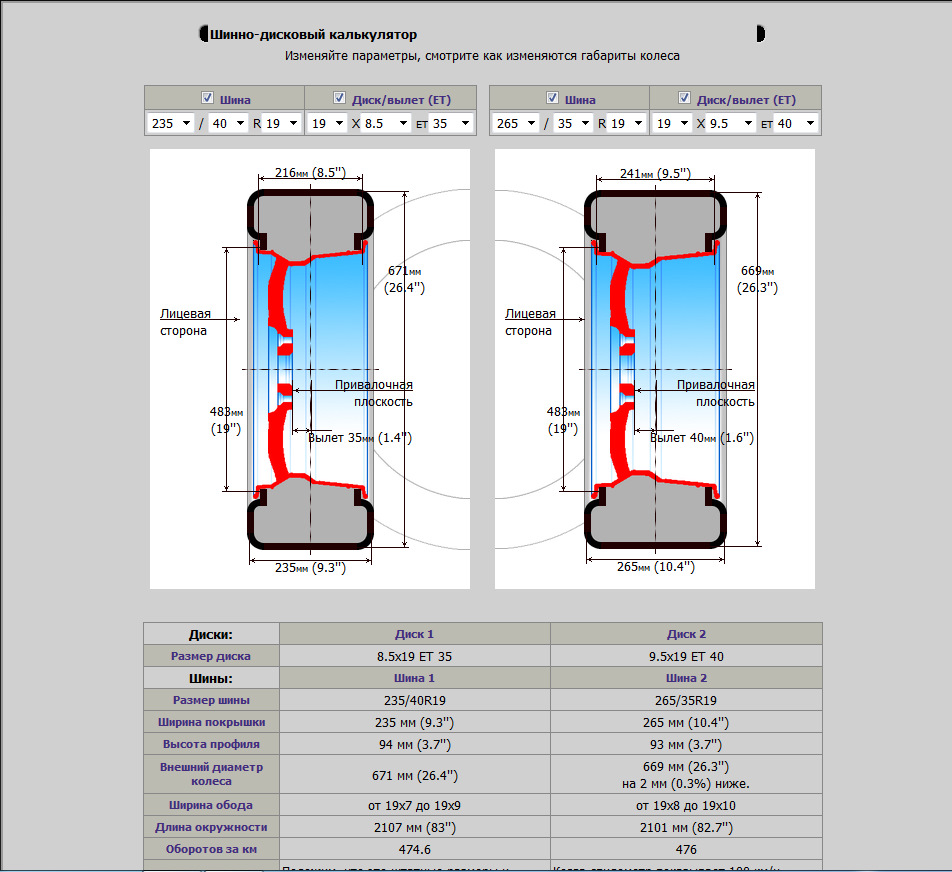Click the left Шина header link
The width and height of the screenshot is (952, 872).
coord(235,100)
